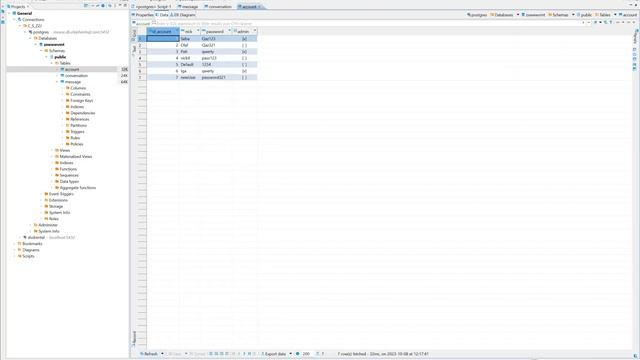Toggle admin checkbox for user Default
The image size is (640, 360).
click(x=244, y=64)
